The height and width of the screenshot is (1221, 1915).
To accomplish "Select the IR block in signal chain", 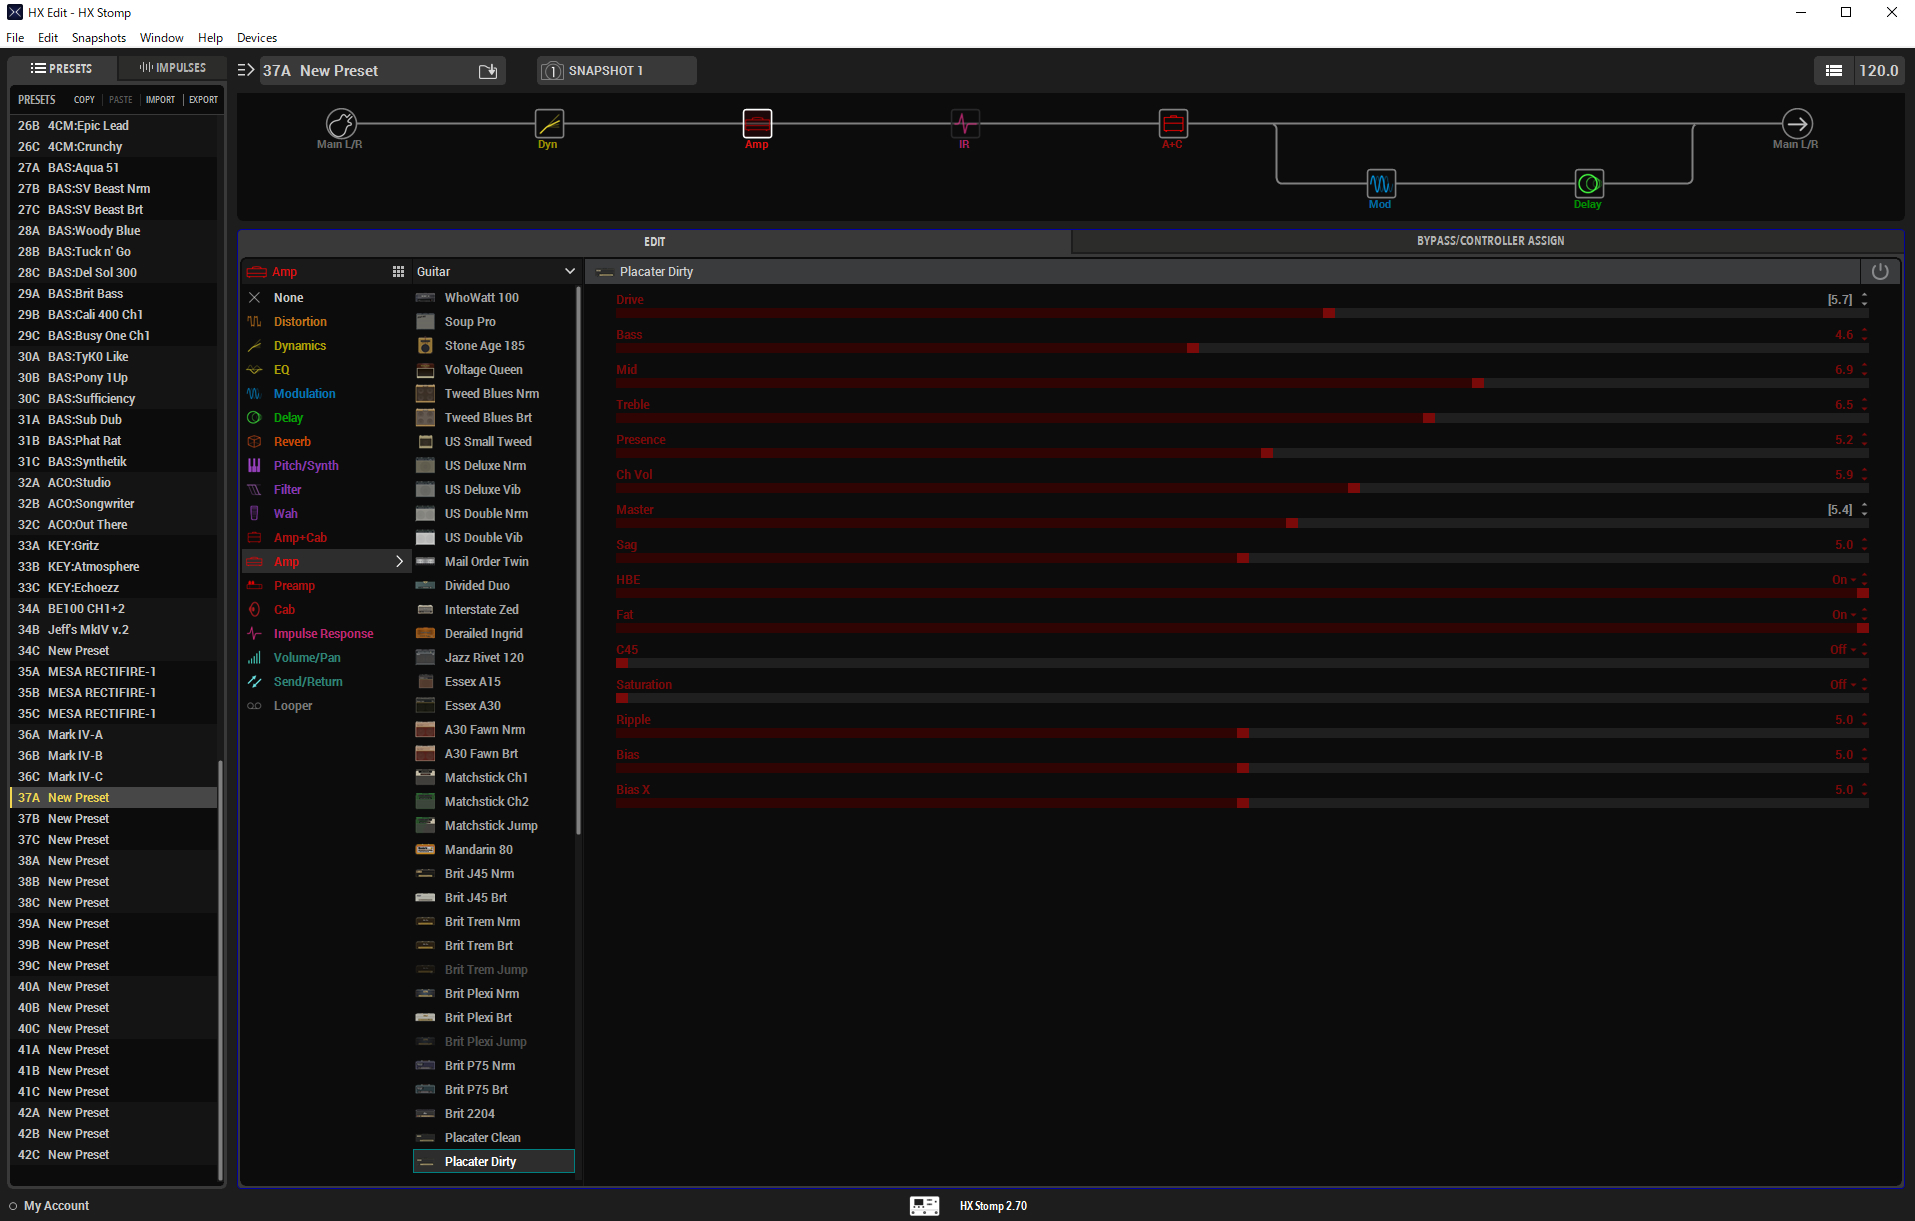I will point(965,124).
